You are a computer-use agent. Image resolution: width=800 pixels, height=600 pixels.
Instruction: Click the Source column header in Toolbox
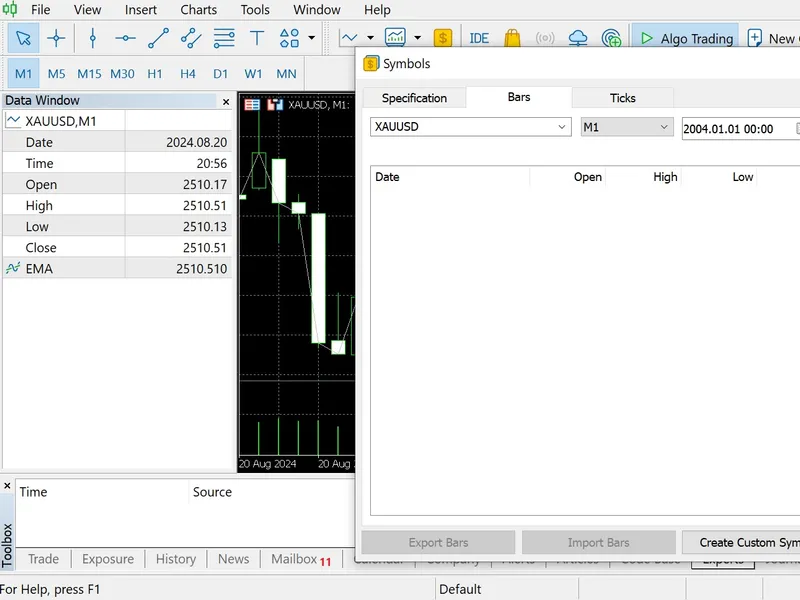(212, 492)
